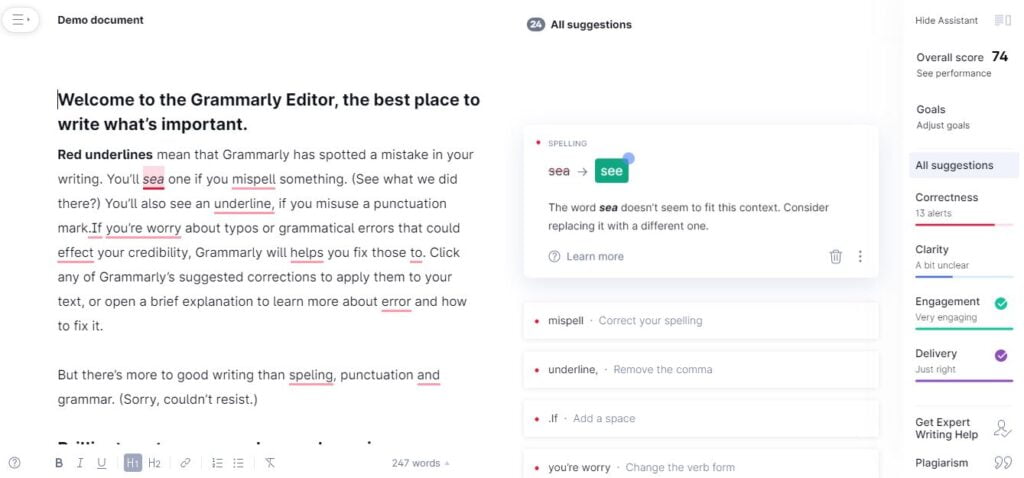Image resolution: width=1024 pixels, height=478 pixels.
Task: Click the underlined word 'helps' in document
Action: (307, 253)
